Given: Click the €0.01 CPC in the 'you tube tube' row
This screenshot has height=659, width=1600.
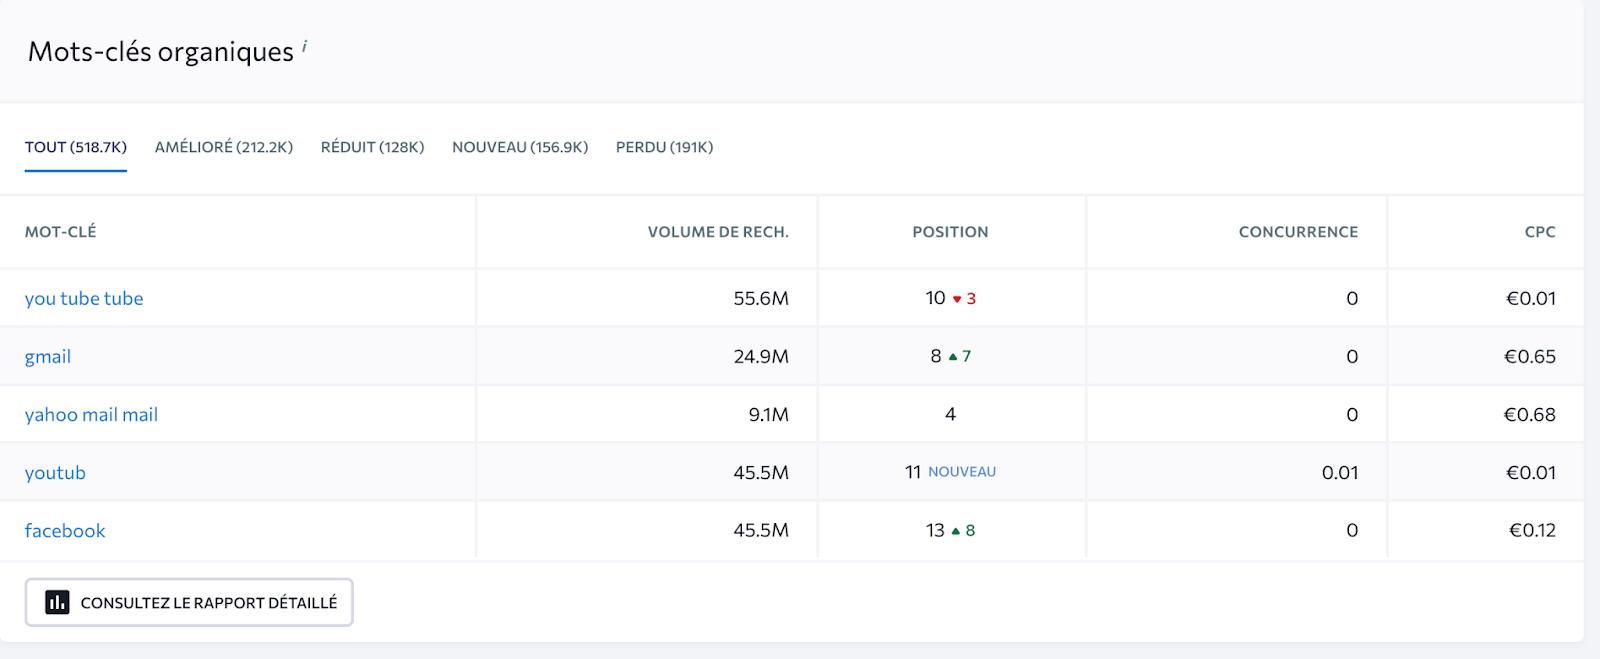Looking at the screenshot, I should (x=1531, y=298).
